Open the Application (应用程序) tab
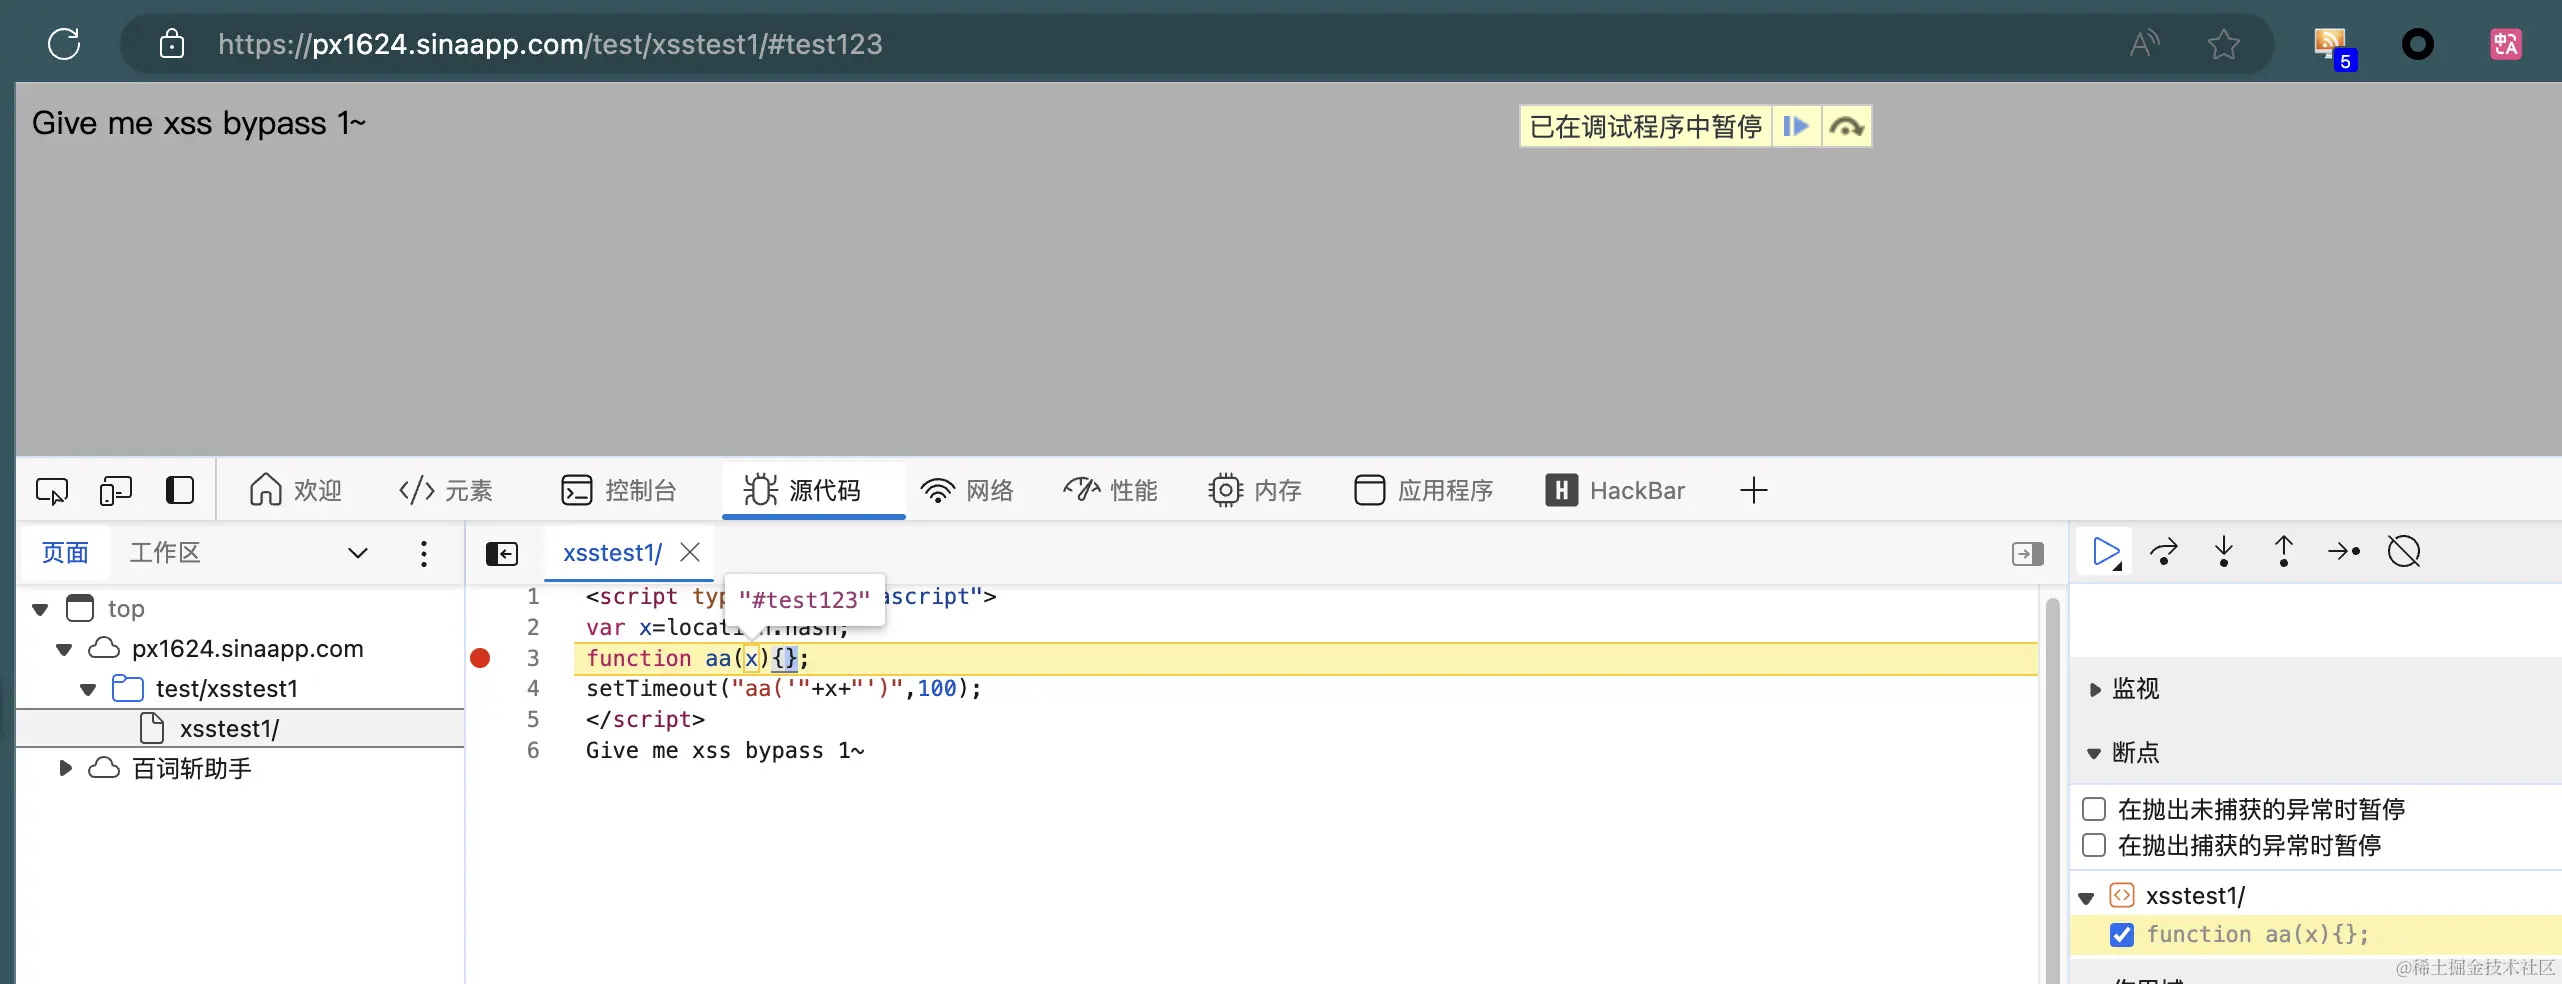This screenshot has height=984, width=2562. pyautogui.click(x=1424, y=491)
